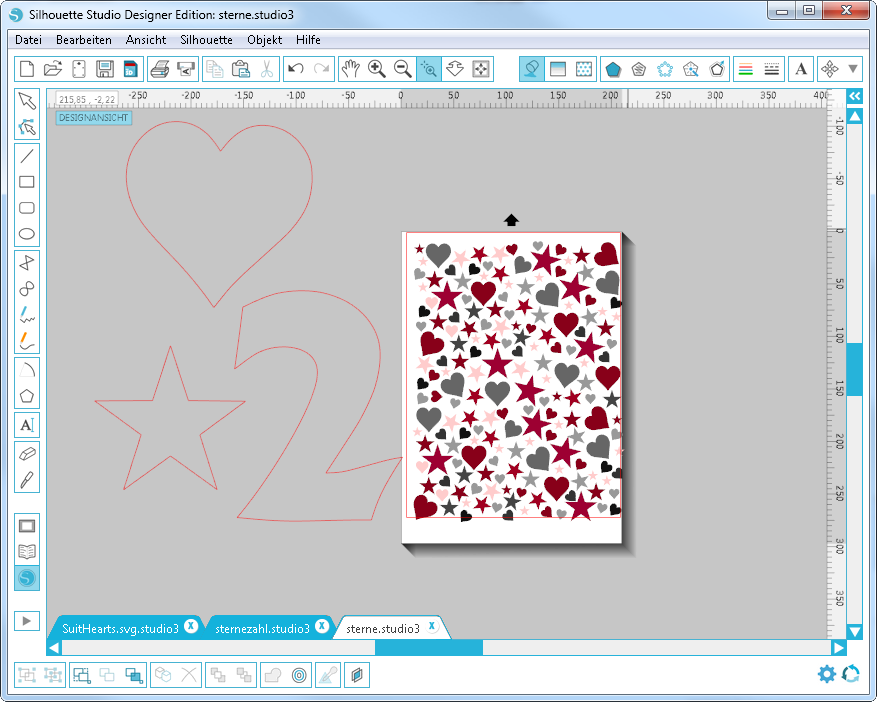
Task: Click the undo arrow
Action: [295, 69]
